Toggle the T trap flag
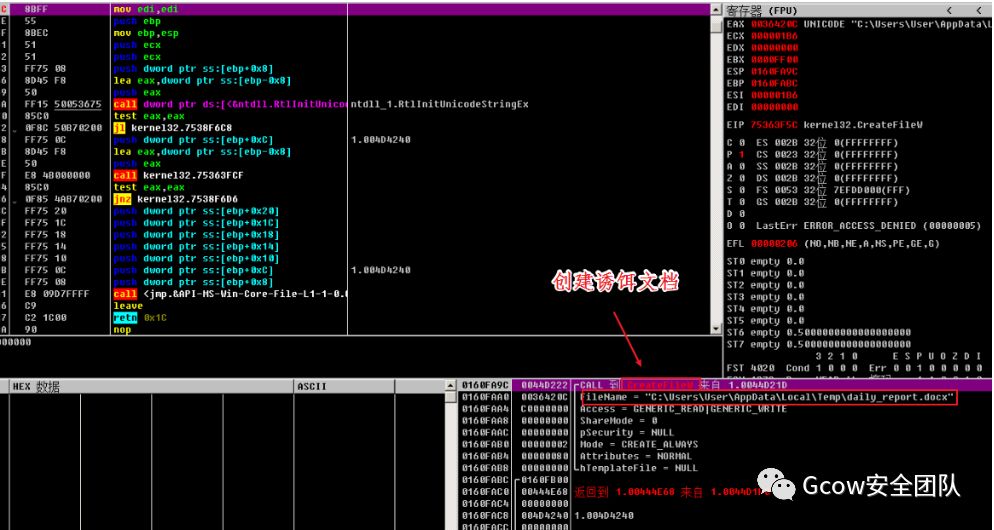 742,202
